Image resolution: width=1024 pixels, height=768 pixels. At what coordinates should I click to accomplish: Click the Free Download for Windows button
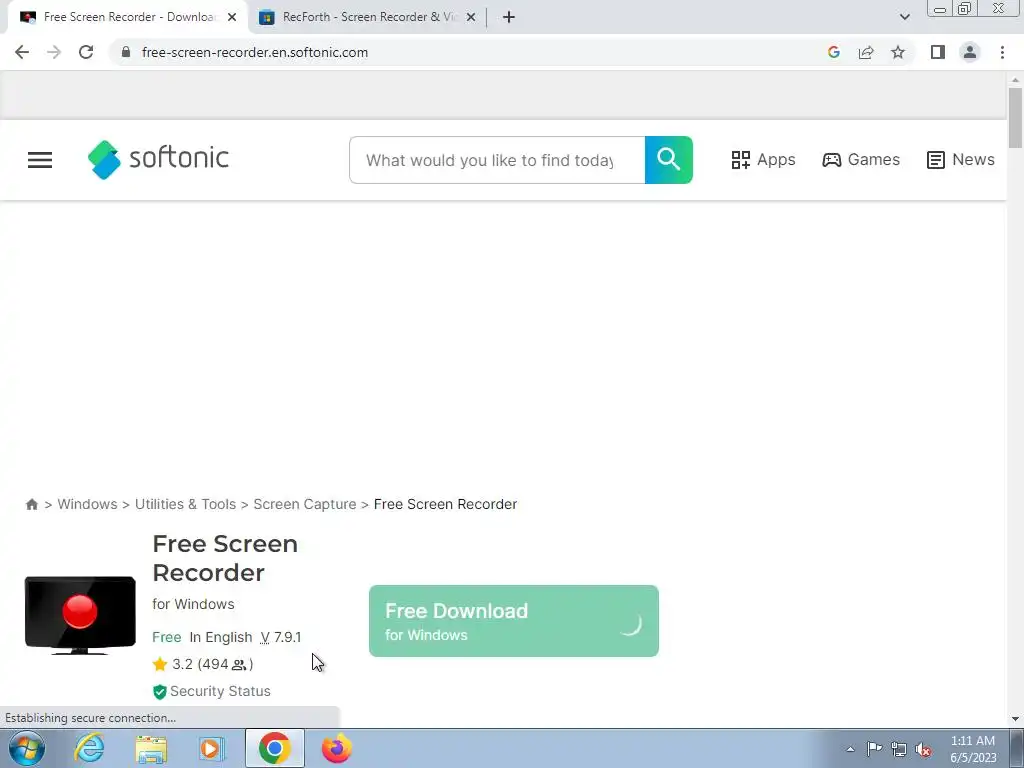[513, 621]
